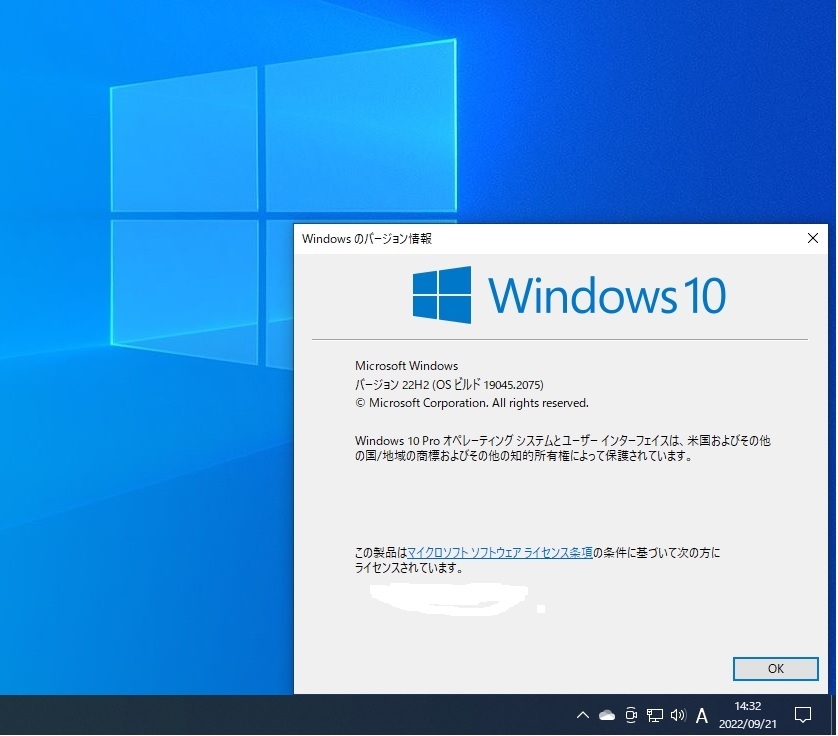Click the Microsoft Corporation copyright line

click(471, 403)
